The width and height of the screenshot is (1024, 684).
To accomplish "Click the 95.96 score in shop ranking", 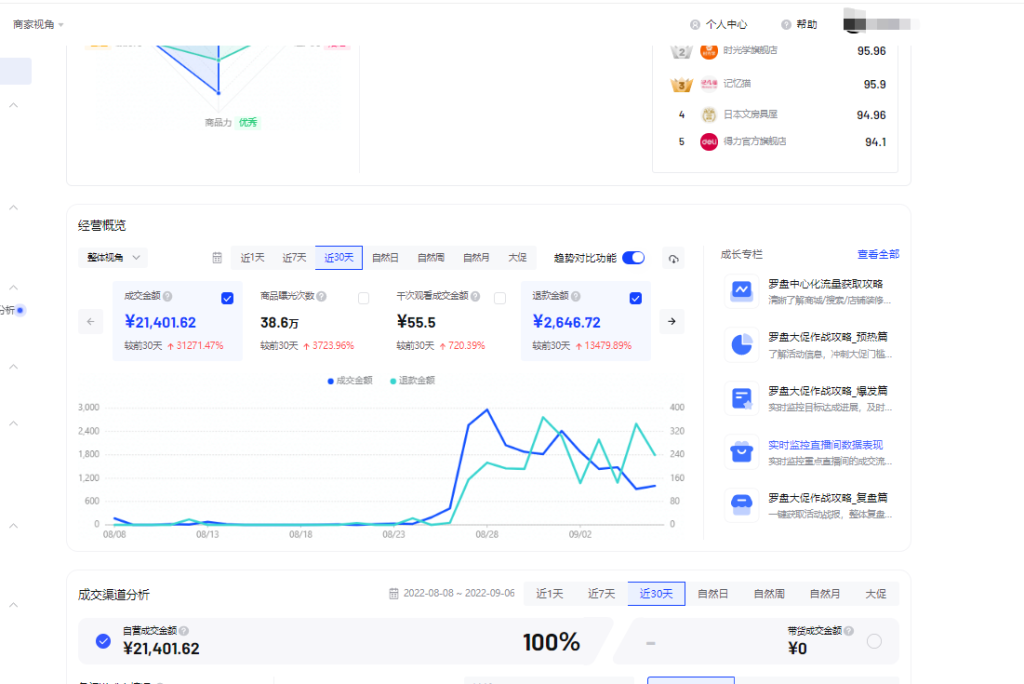I will coord(871,51).
